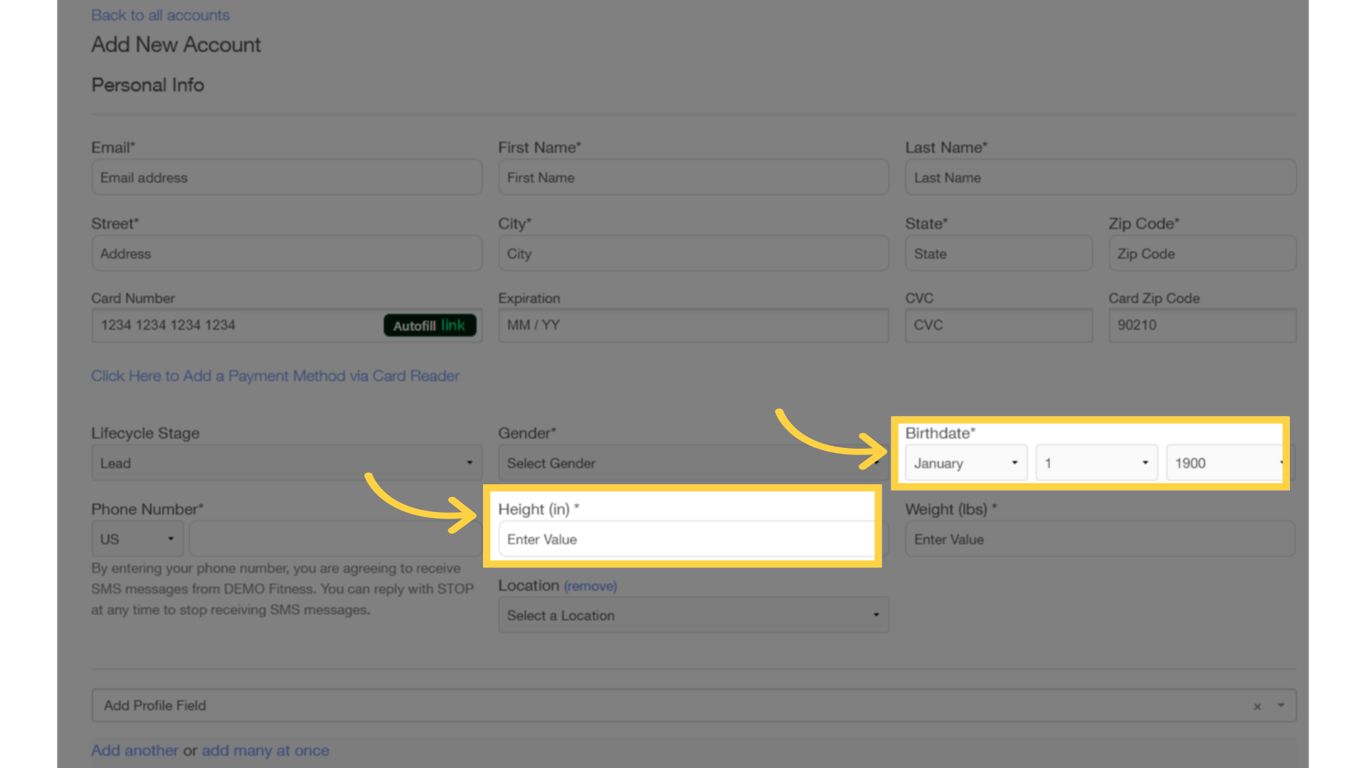Clear the Add Profile Field selection with the x icon
The height and width of the screenshot is (768, 1366).
(x=1257, y=705)
